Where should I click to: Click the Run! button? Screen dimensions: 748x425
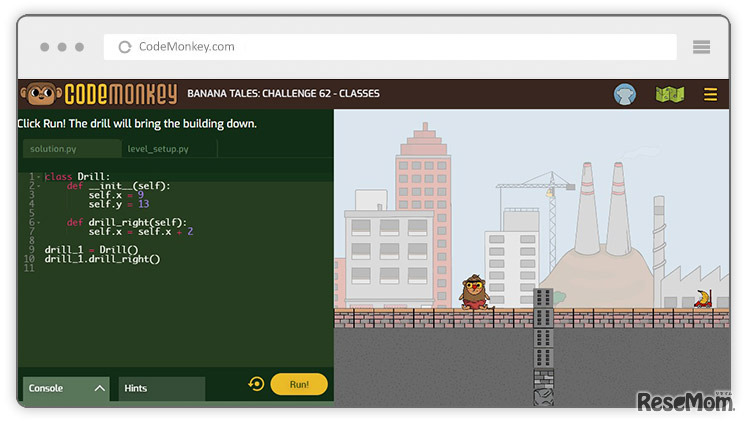click(299, 384)
